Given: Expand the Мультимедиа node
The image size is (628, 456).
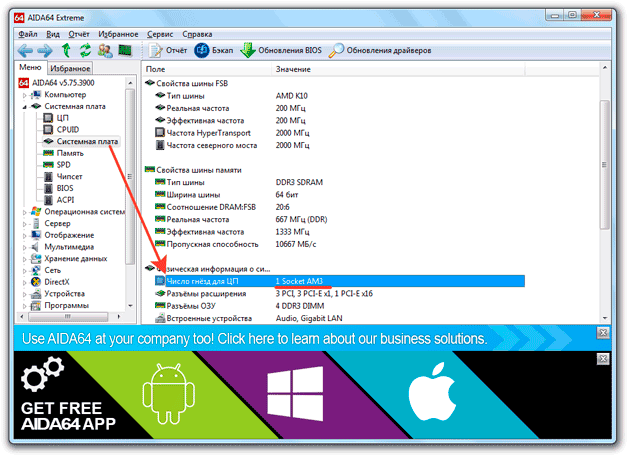Looking at the screenshot, I should [24, 247].
